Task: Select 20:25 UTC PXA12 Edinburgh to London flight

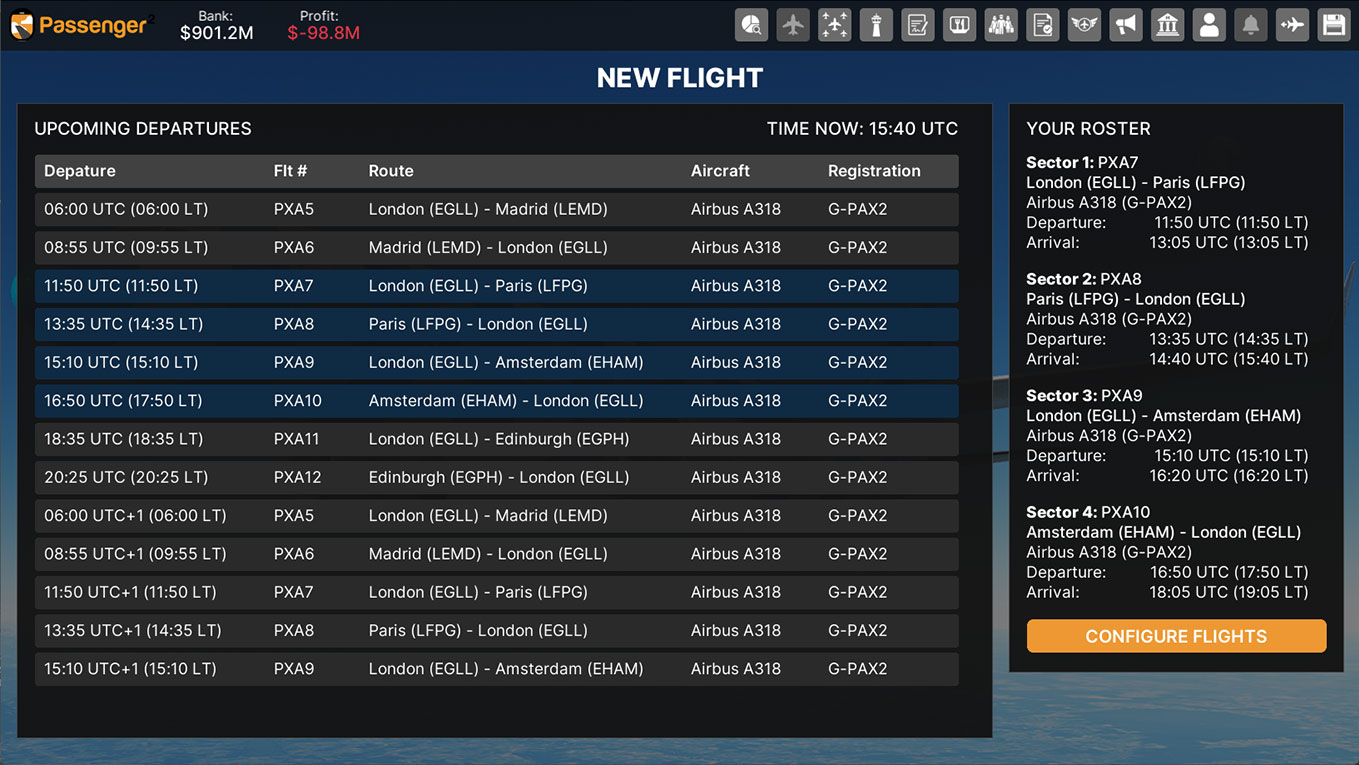Action: 496,477
